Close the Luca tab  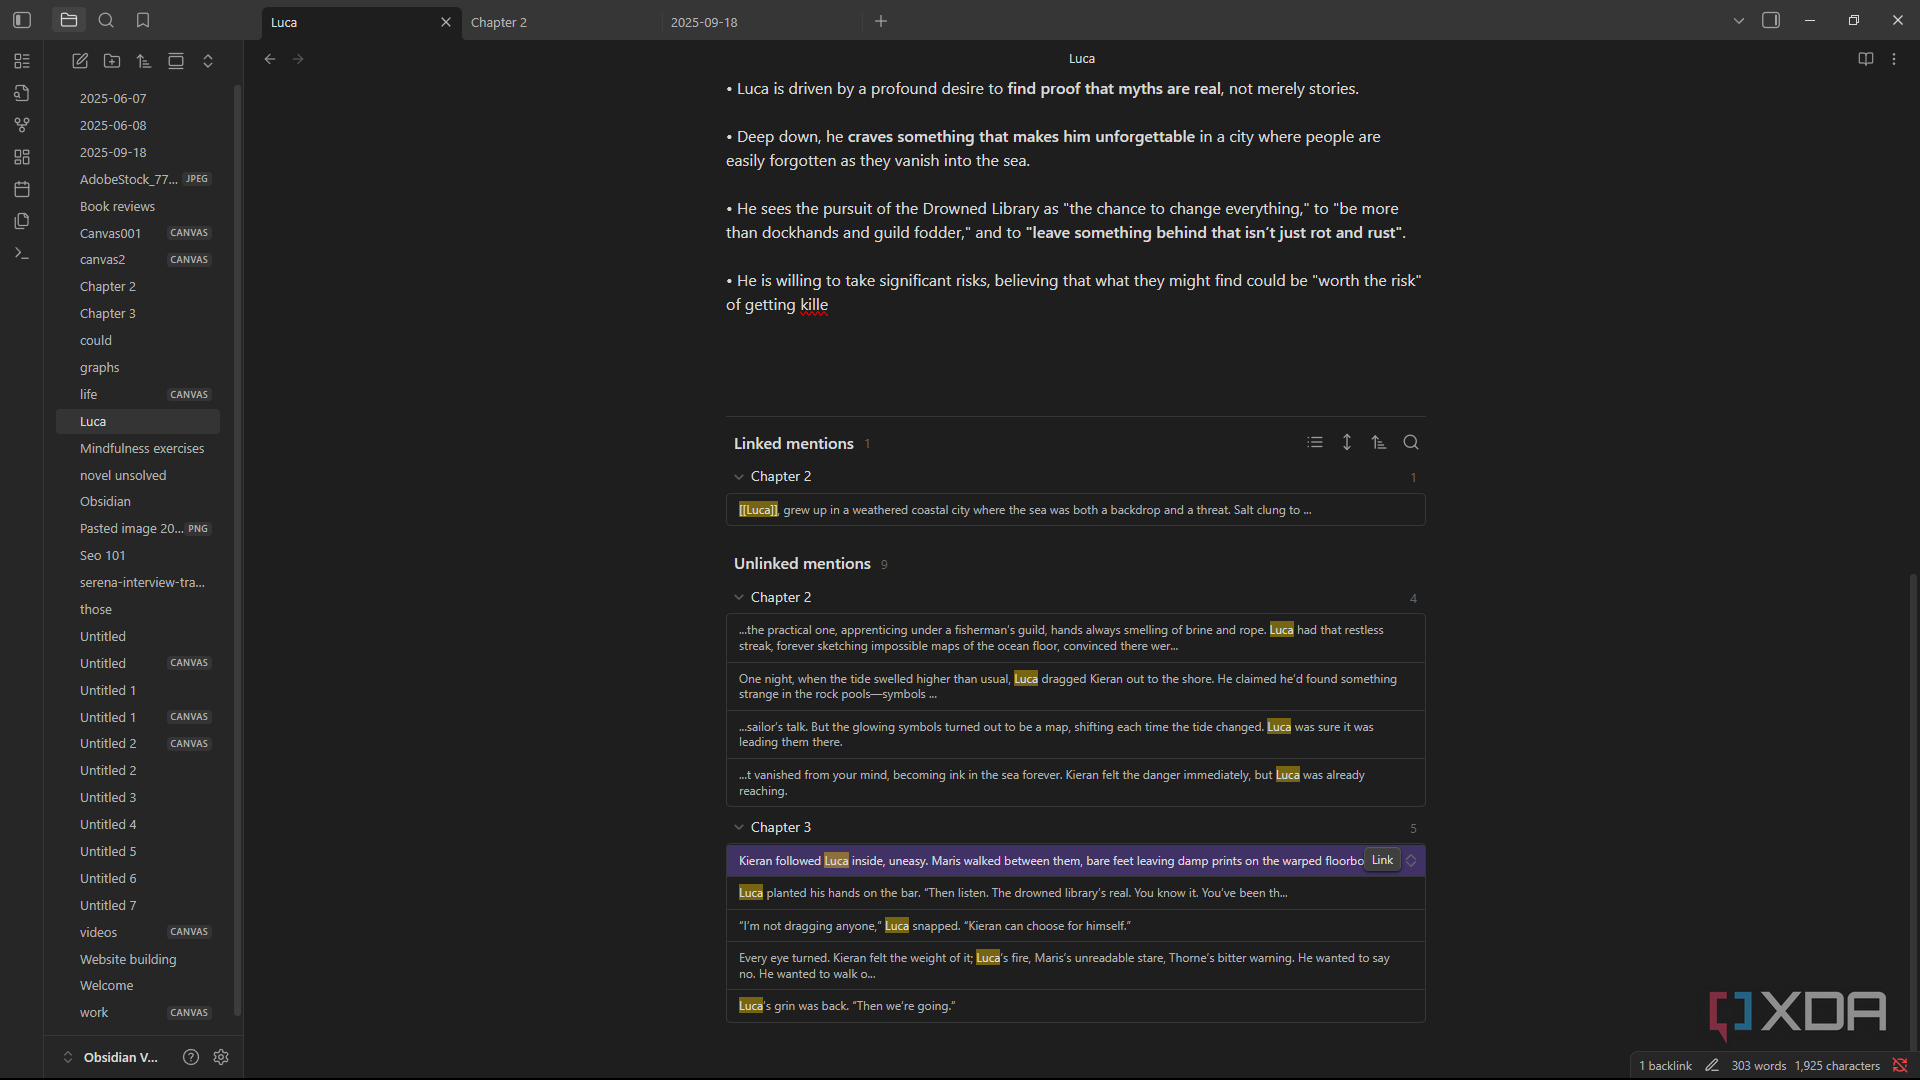[446, 22]
